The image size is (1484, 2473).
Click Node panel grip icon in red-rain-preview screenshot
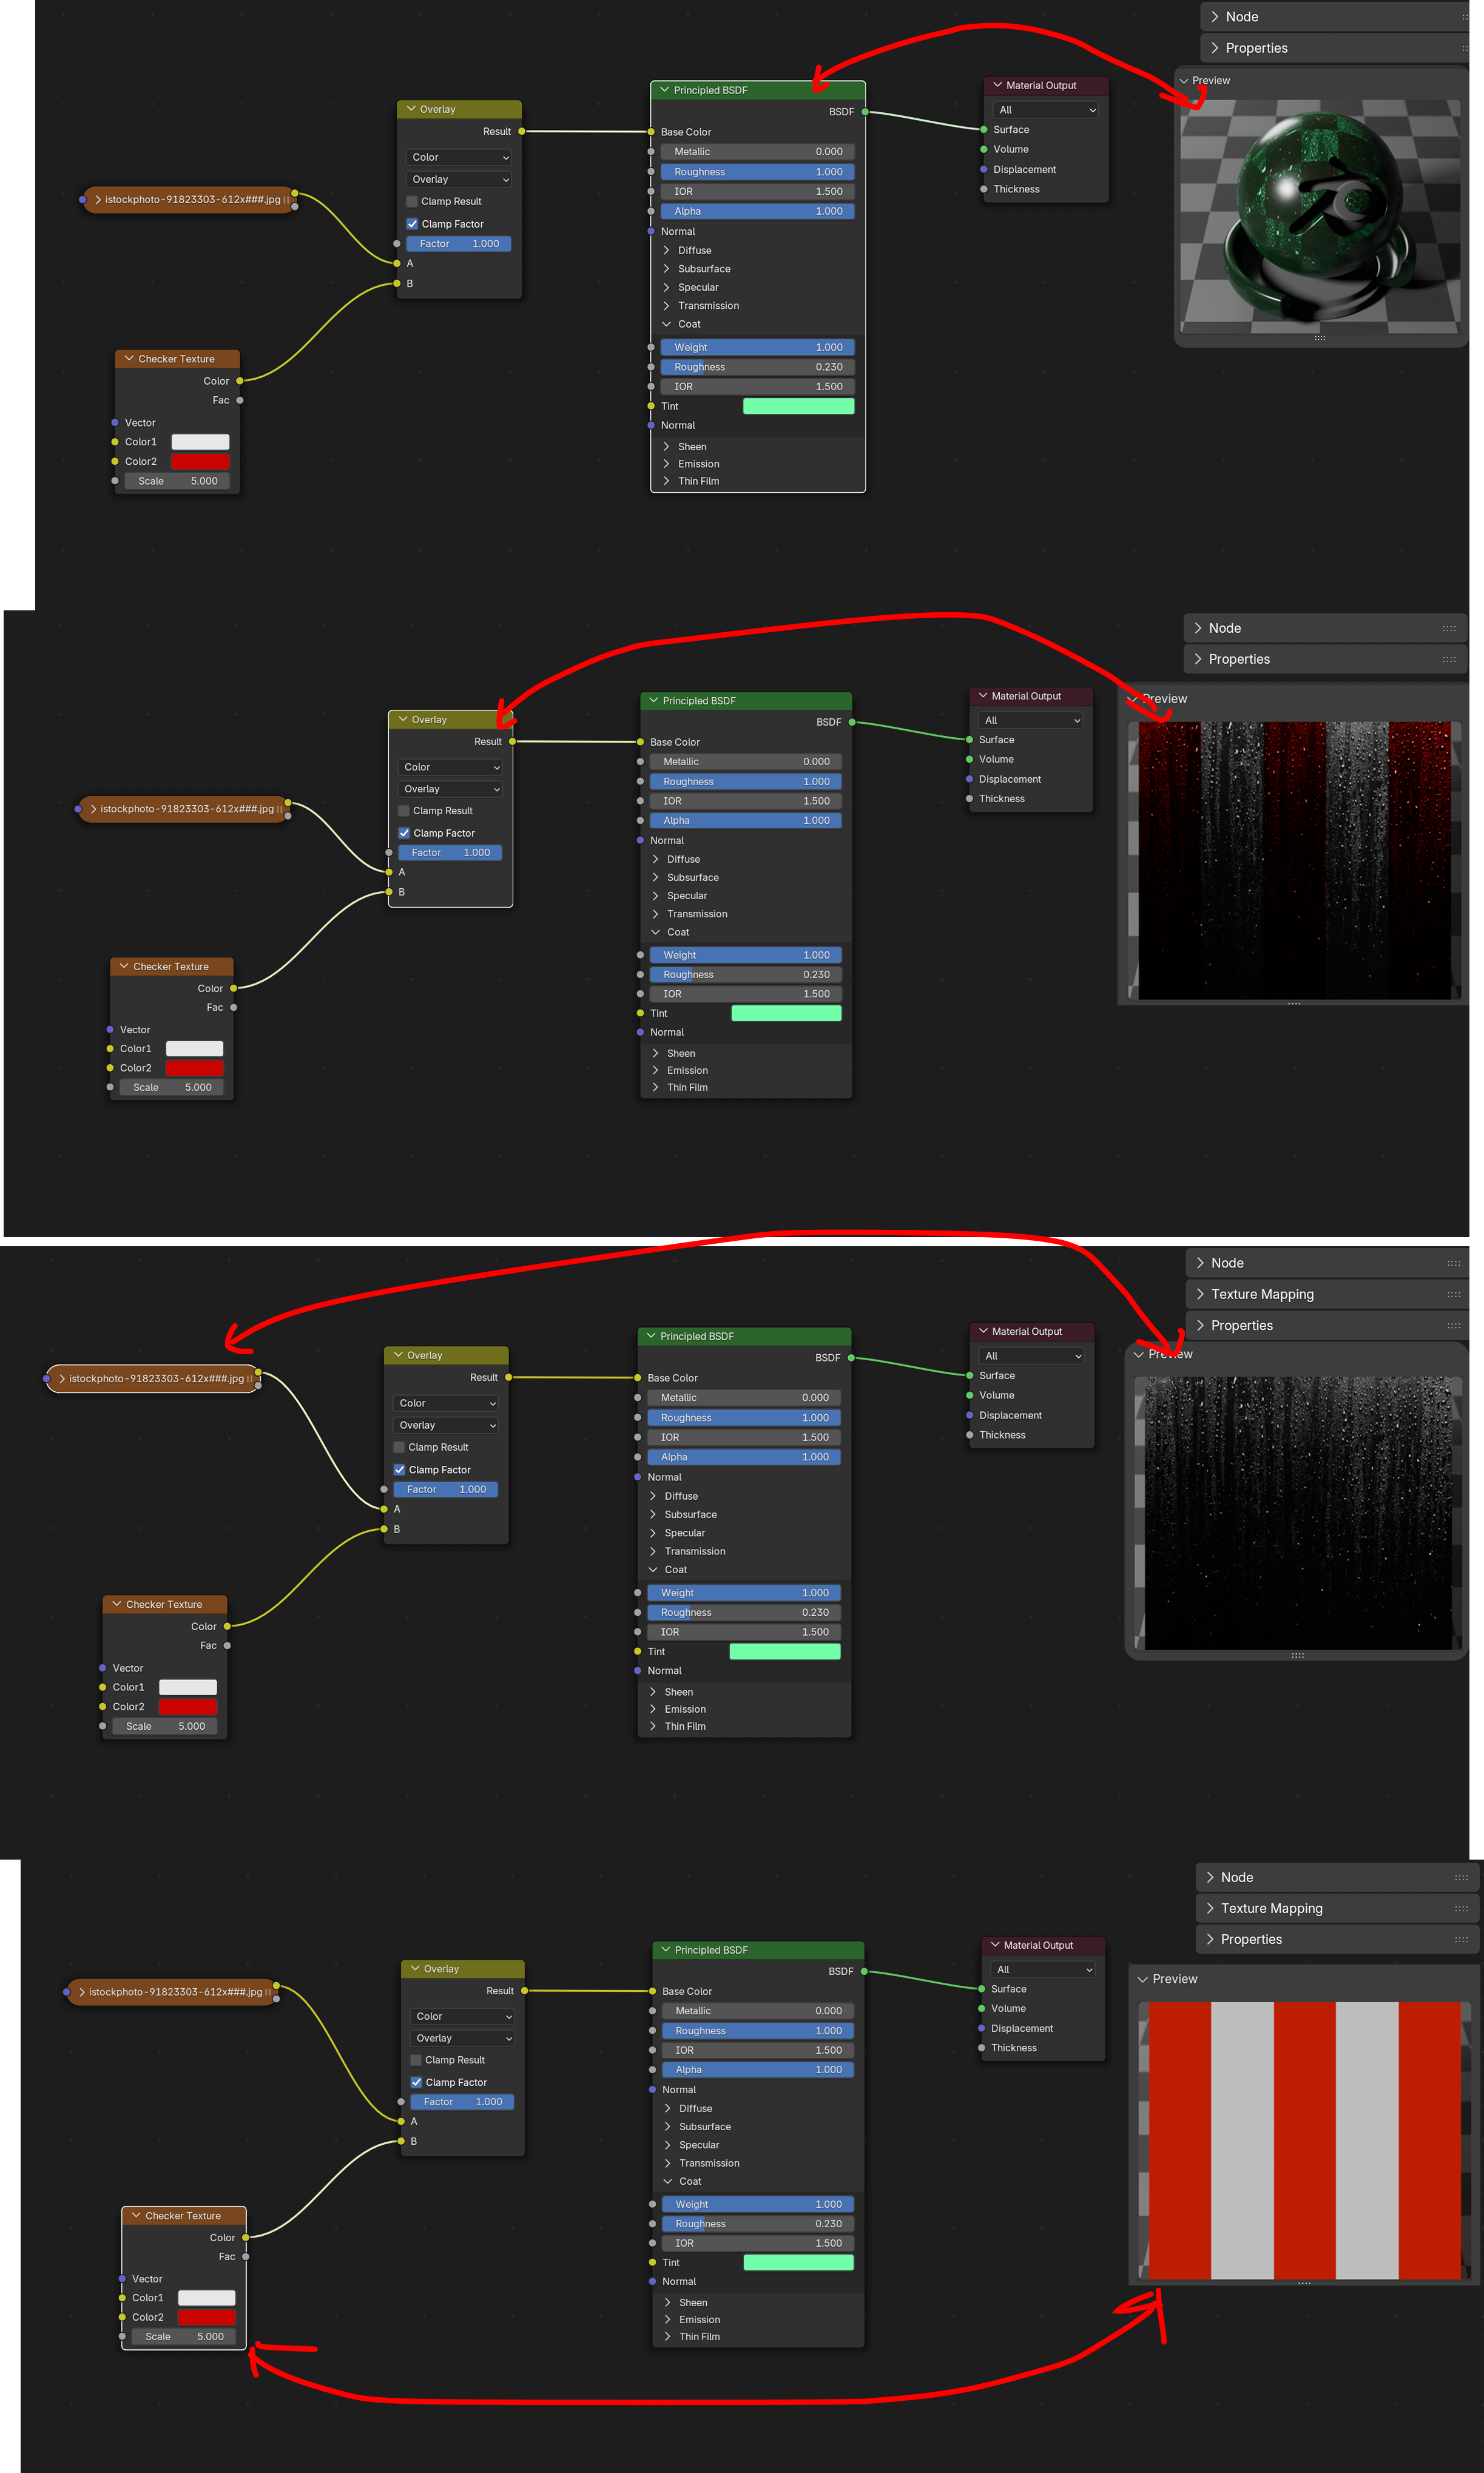point(1449,628)
